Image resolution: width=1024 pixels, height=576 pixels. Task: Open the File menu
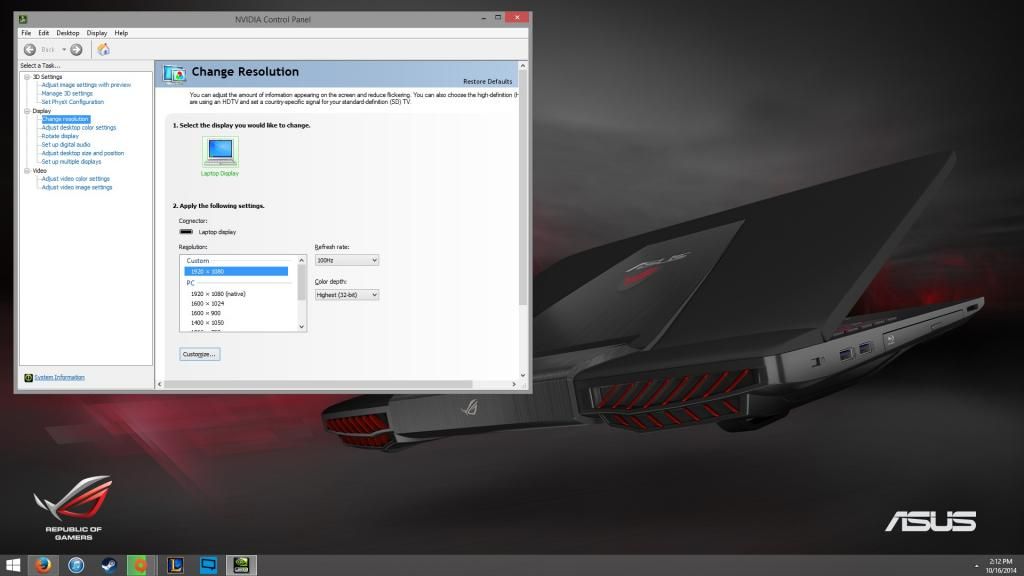(26, 33)
